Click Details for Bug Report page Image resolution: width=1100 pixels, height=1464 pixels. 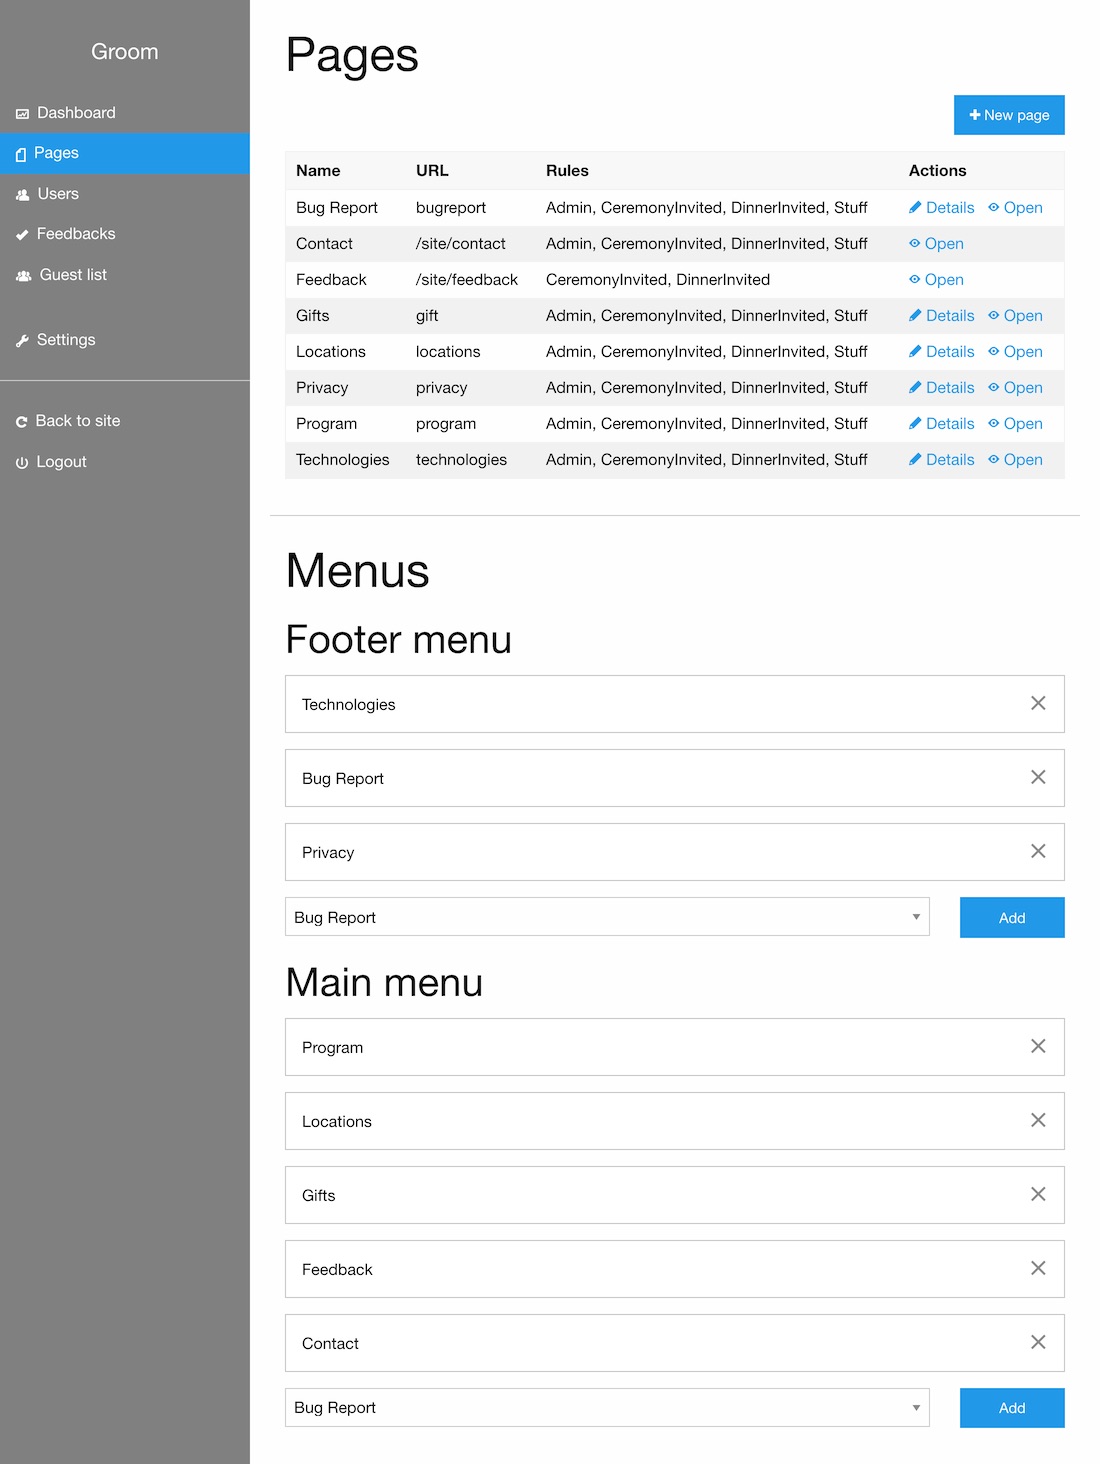point(941,208)
